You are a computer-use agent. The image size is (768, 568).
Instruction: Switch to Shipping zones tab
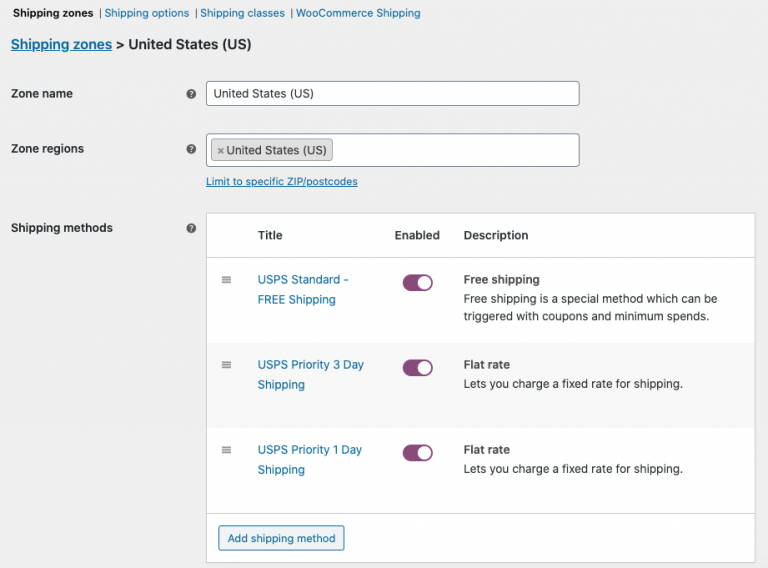[x=53, y=13]
